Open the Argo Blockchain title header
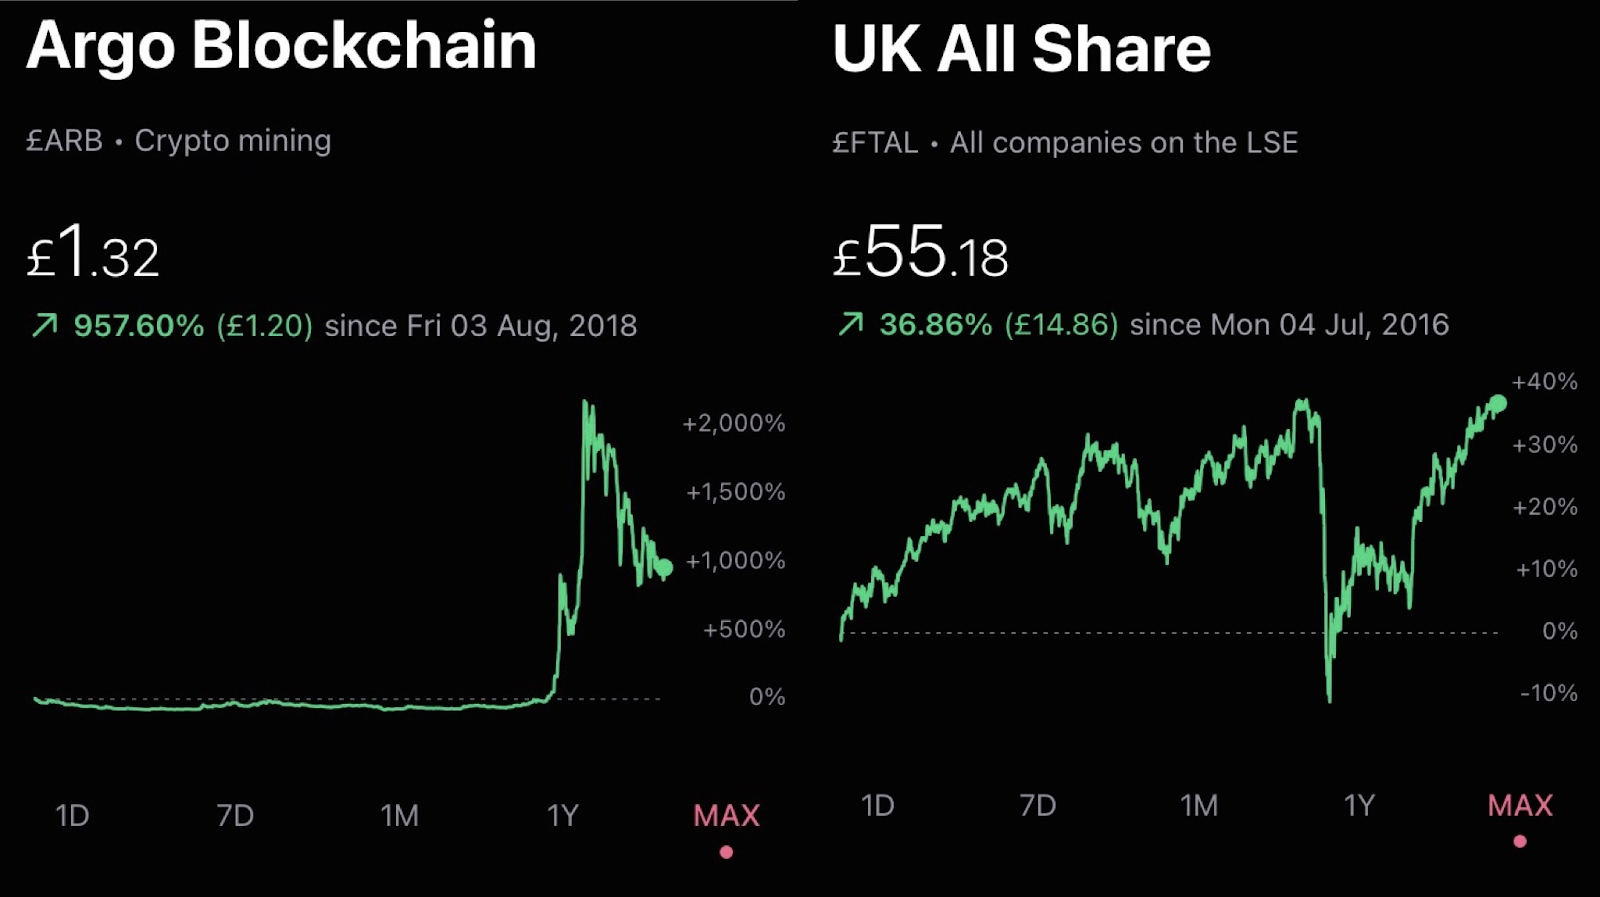The height and width of the screenshot is (897, 1600). tap(282, 45)
